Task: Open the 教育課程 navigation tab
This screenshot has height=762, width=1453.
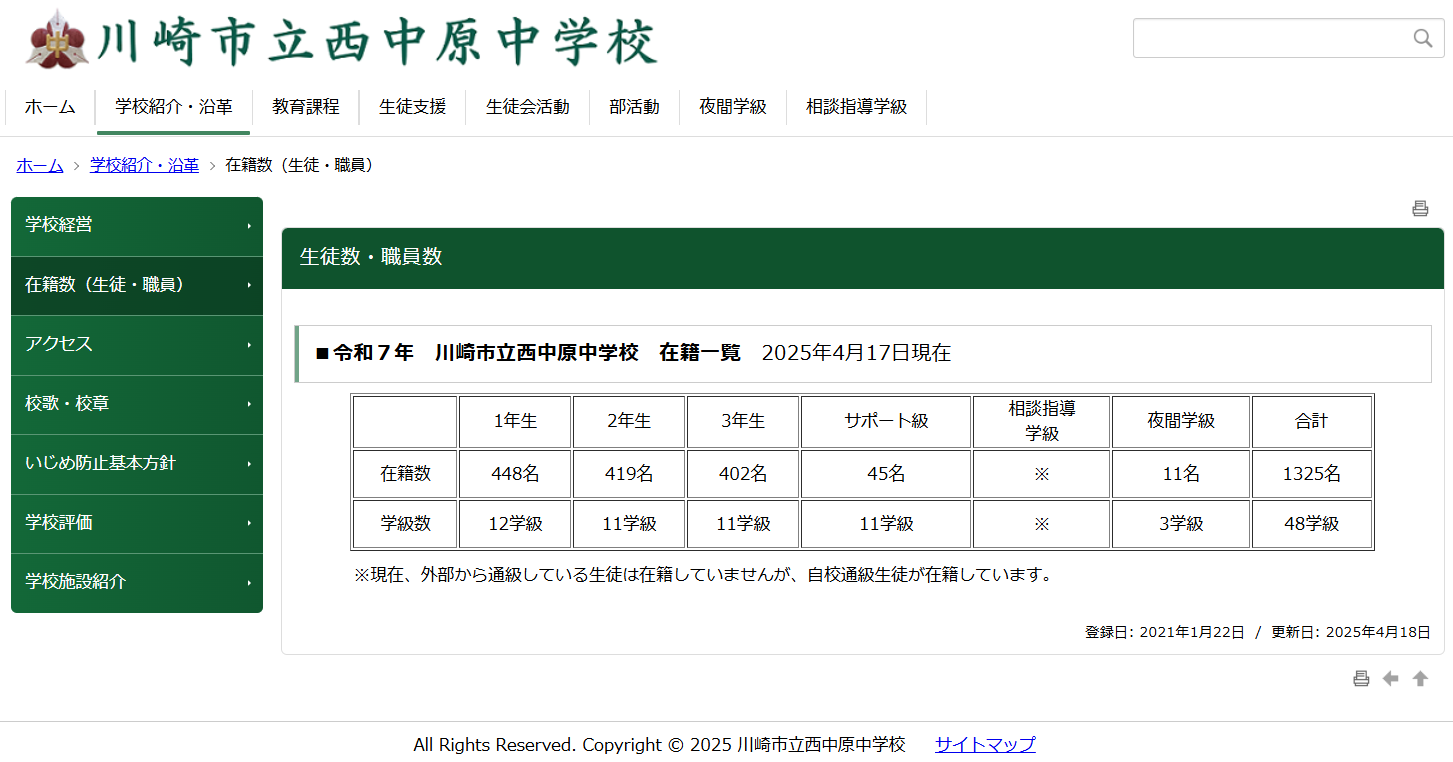Action: point(305,107)
